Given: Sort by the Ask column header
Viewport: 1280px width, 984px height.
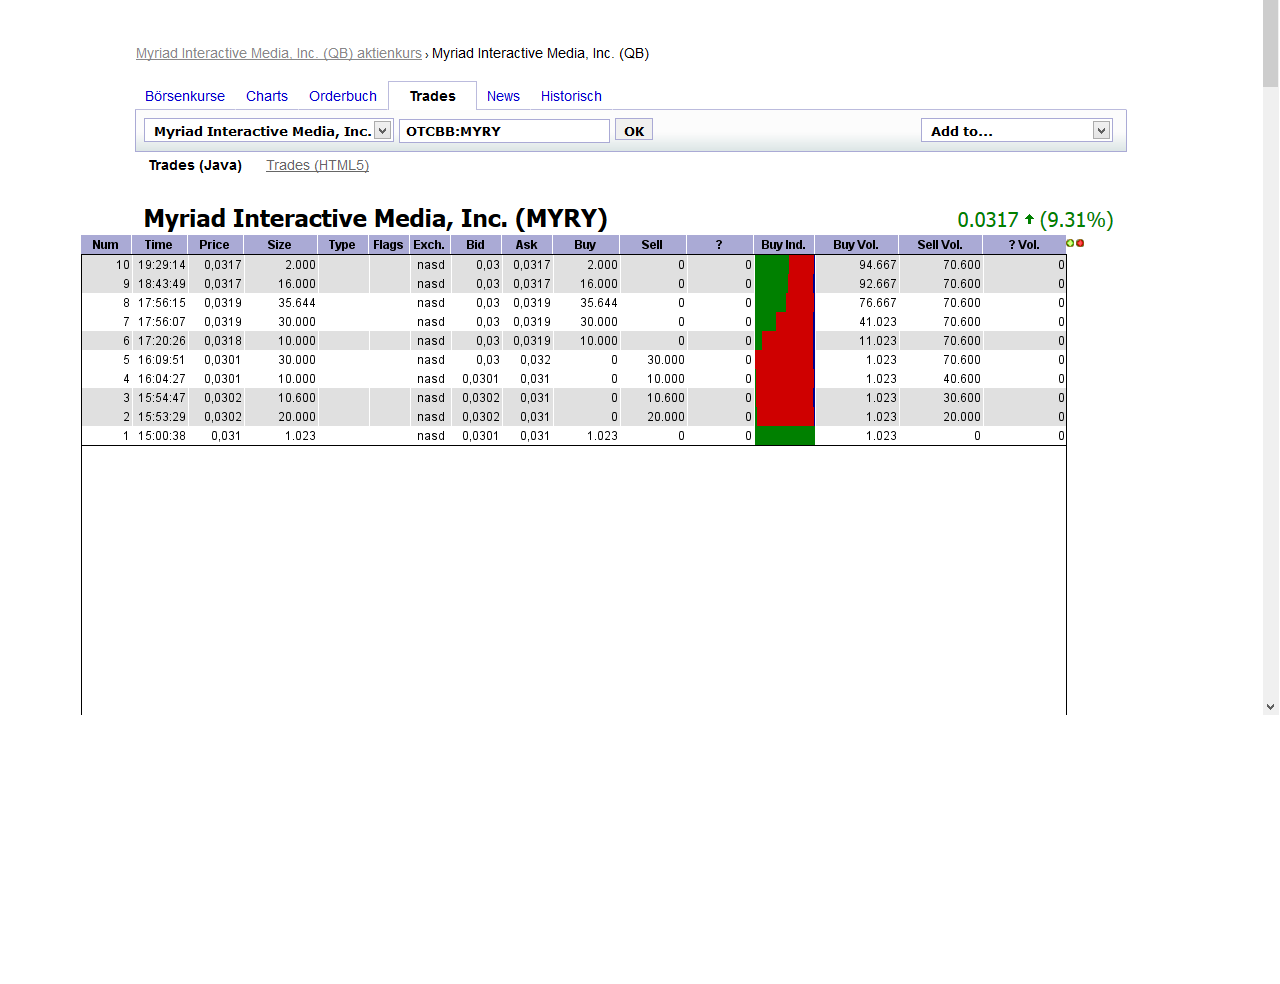Looking at the screenshot, I should (x=527, y=245).
